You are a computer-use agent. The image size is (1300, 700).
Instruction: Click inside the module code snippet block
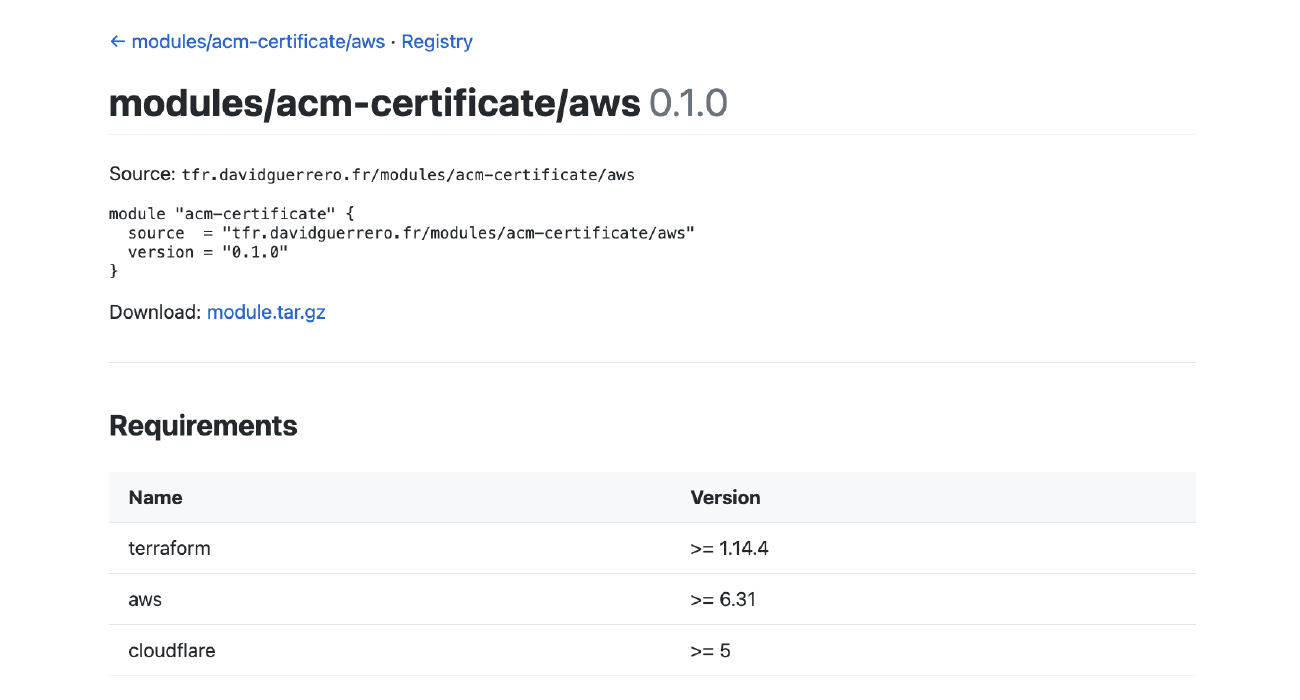(400, 241)
